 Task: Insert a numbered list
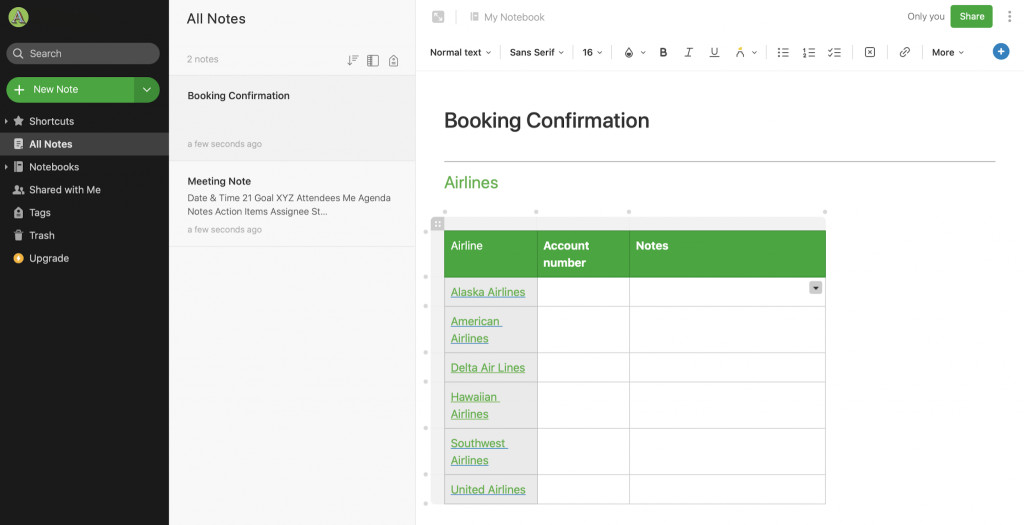pyautogui.click(x=808, y=52)
